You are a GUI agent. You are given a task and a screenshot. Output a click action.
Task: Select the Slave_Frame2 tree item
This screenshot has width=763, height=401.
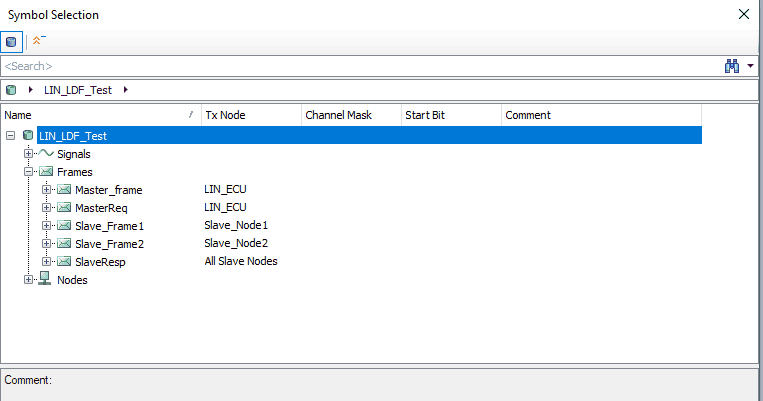pyautogui.click(x=109, y=244)
